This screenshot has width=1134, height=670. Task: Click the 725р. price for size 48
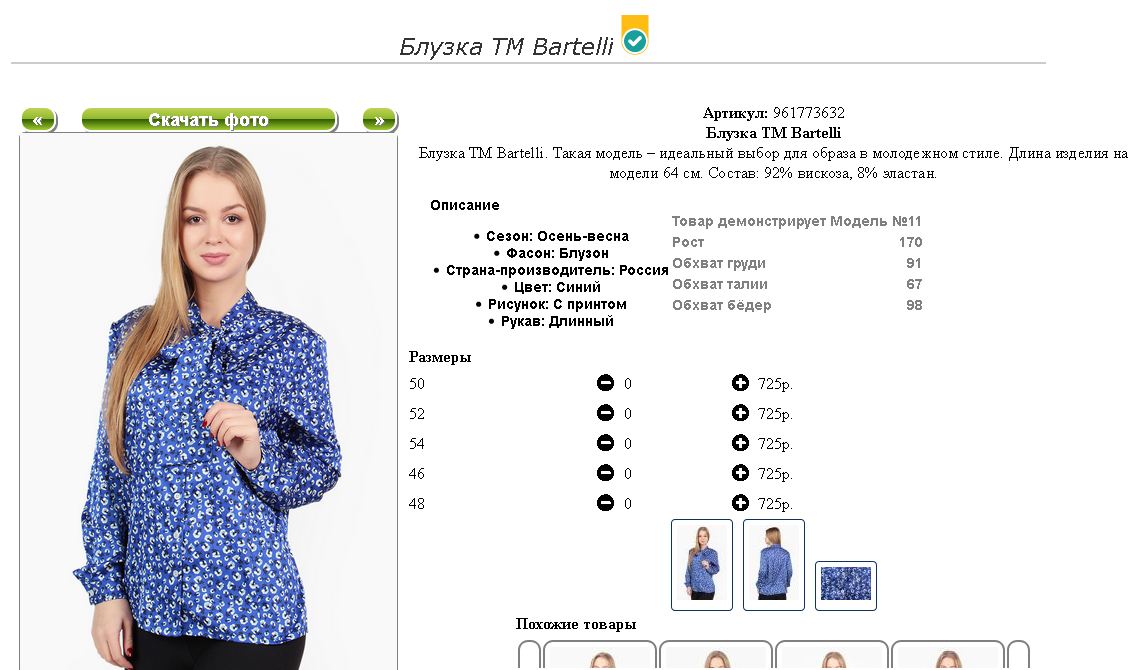pyautogui.click(x=775, y=504)
